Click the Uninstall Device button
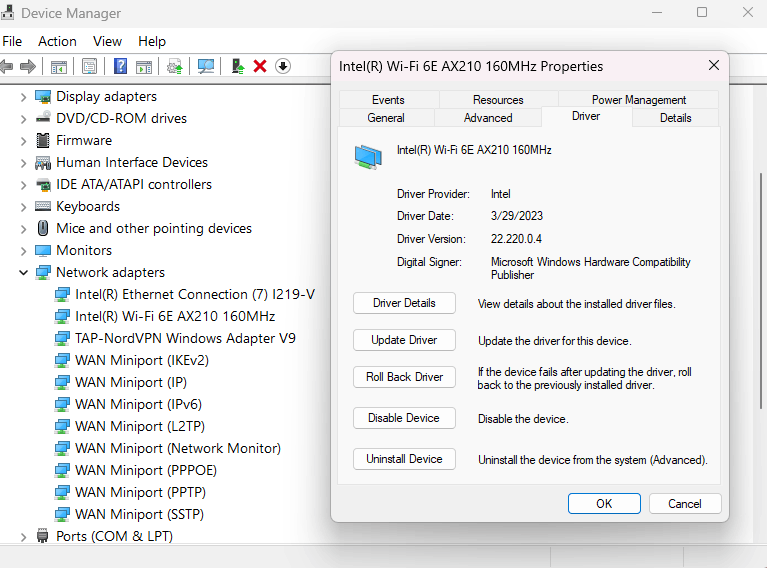Screen dimensions: 767x568 tap(404, 459)
